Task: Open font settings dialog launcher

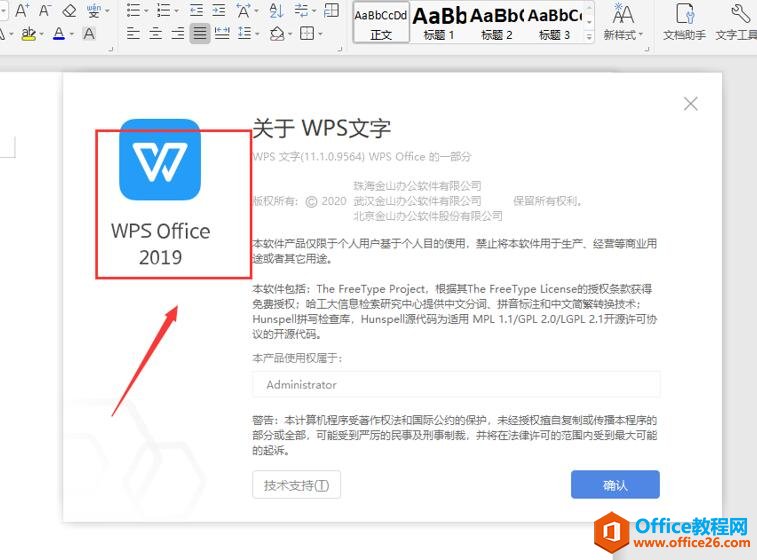Action: click(x=111, y=49)
